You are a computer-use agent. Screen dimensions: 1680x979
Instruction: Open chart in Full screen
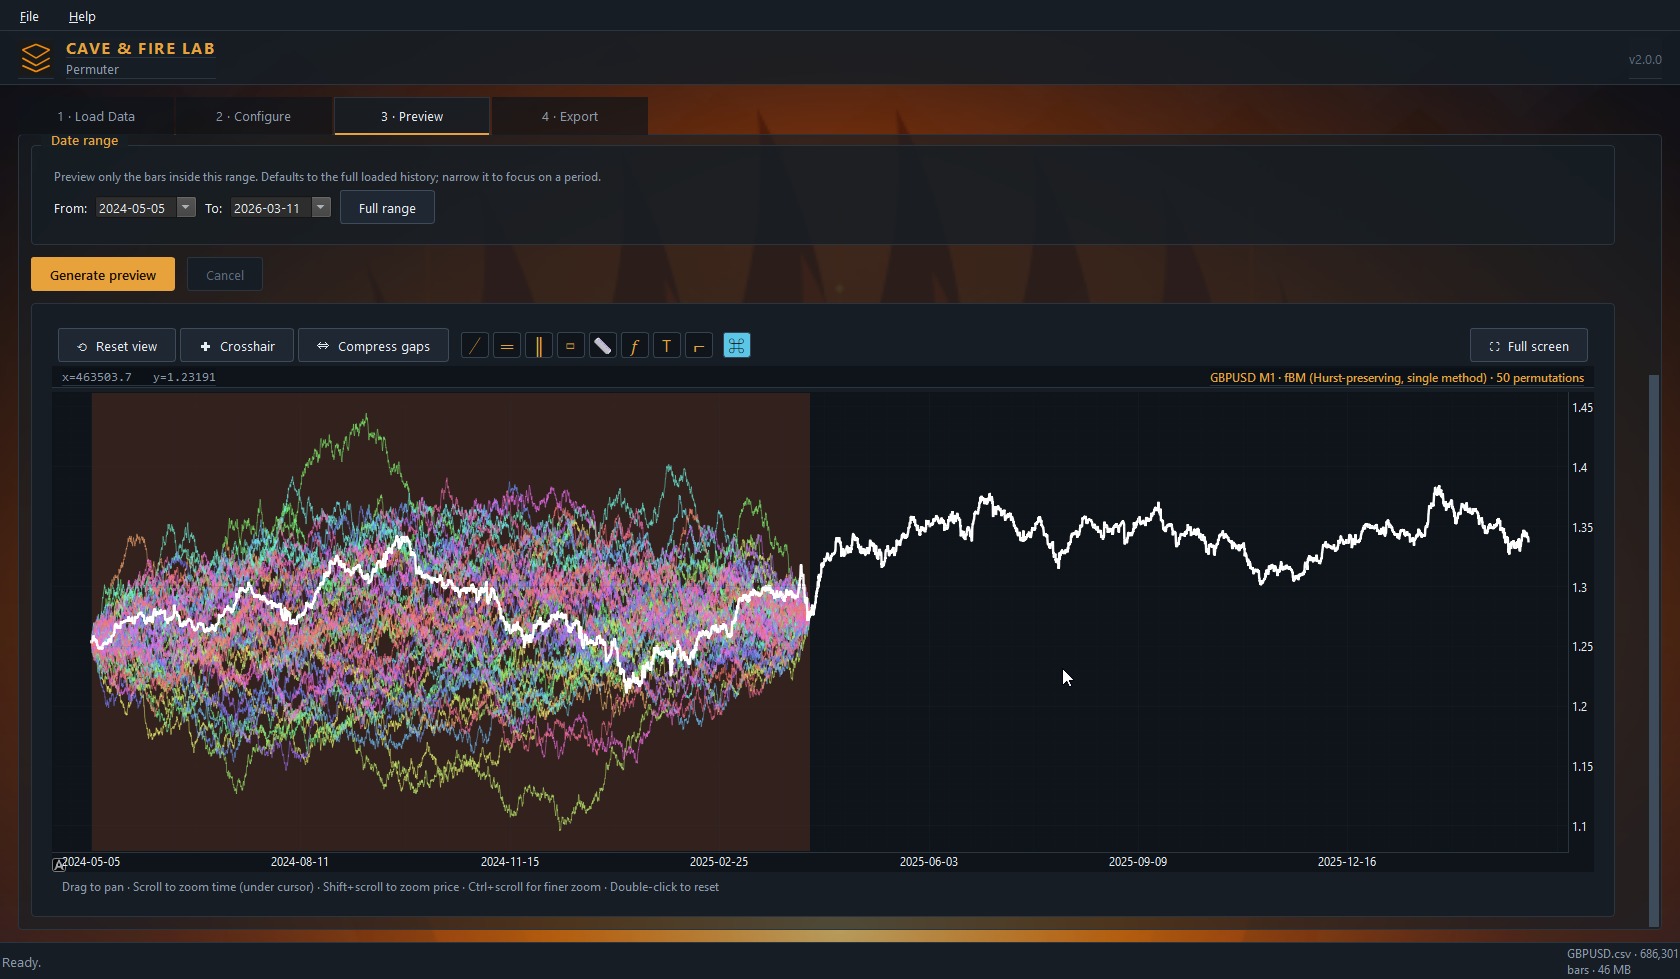pos(1529,346)
